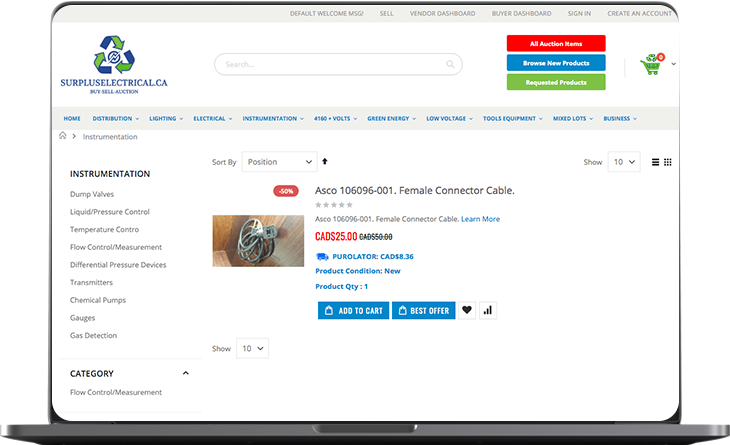
Task: Click Product Condition: New text
Action: [x=358, y=271]
